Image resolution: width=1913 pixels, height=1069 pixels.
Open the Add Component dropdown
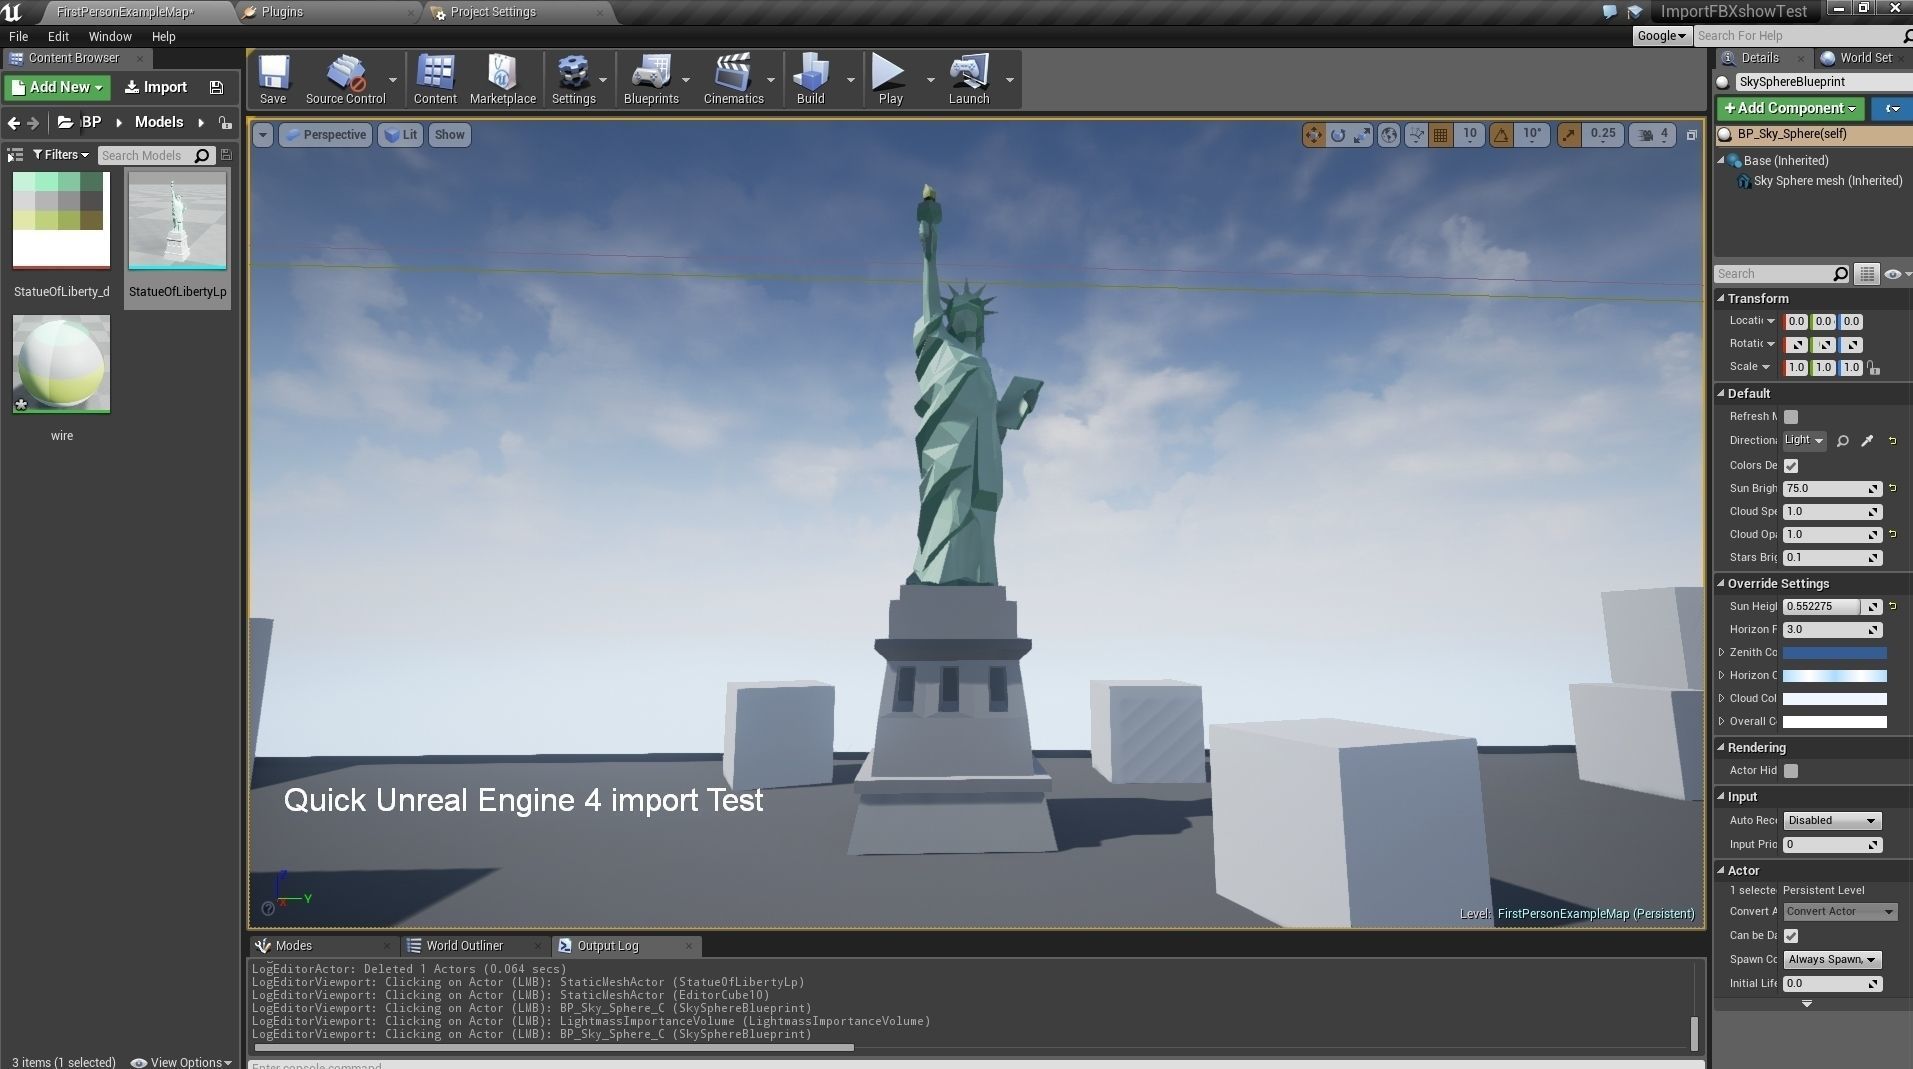tap(1791, 108)
